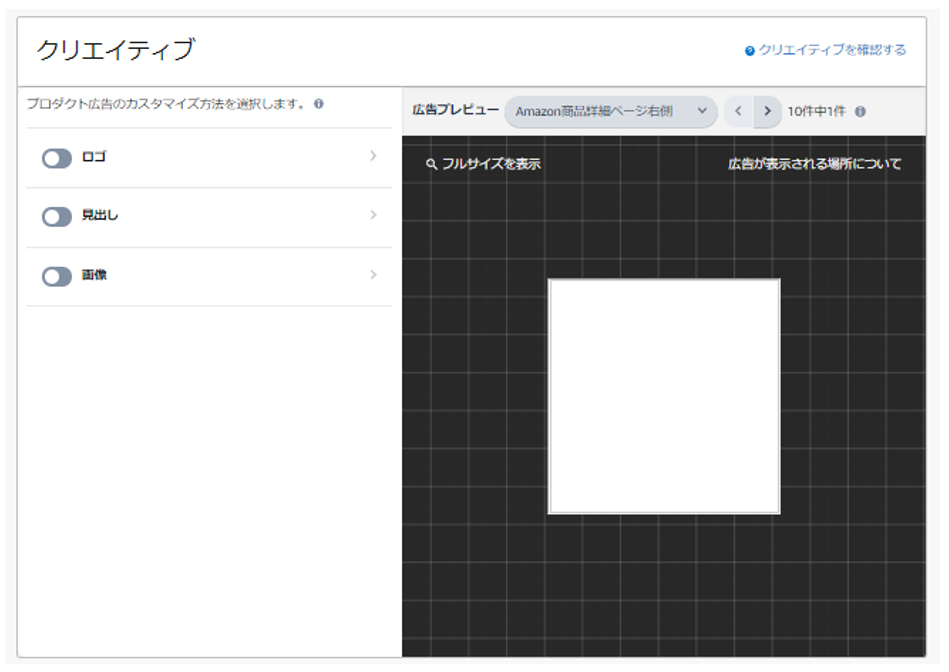Open フルサイズを表示 full-size view

click(x=484, y=164)
